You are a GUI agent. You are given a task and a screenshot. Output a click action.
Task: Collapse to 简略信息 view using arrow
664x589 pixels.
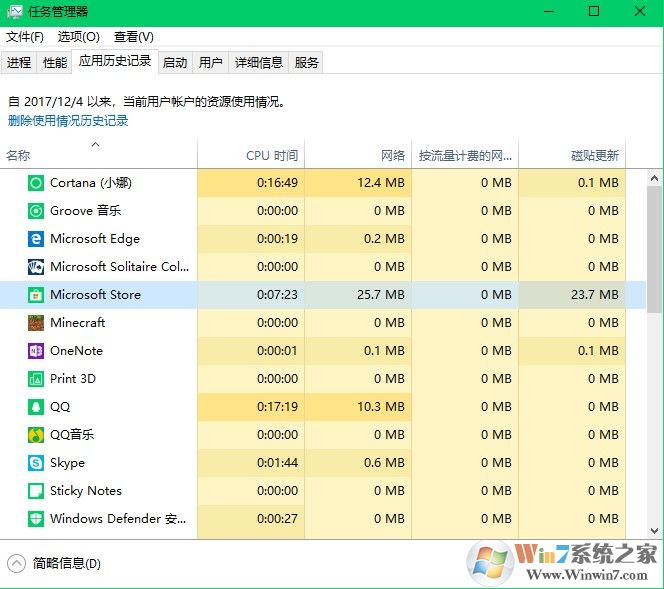tap(16, 563)
